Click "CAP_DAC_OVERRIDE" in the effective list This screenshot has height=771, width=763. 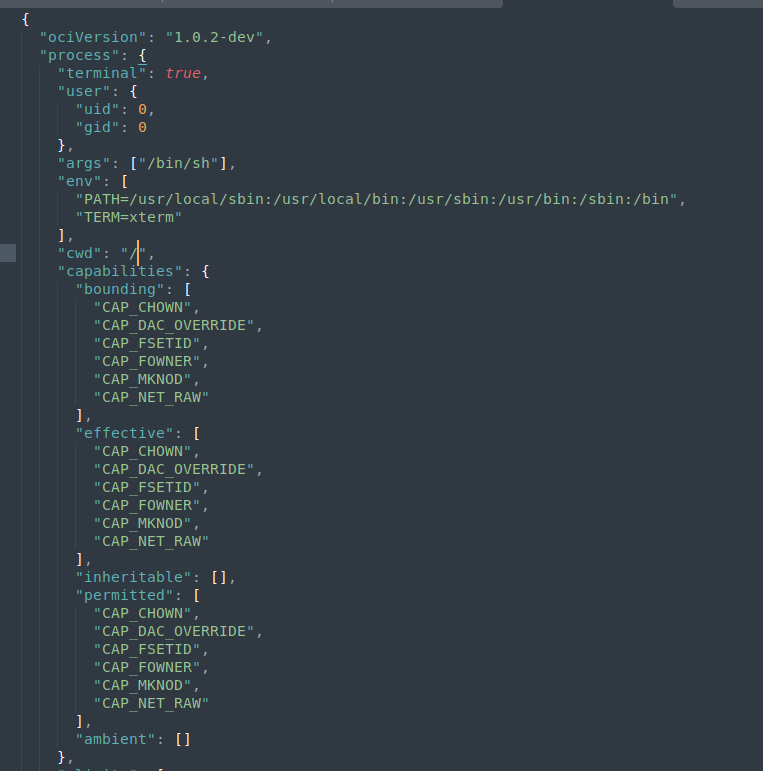pos(174,469)
